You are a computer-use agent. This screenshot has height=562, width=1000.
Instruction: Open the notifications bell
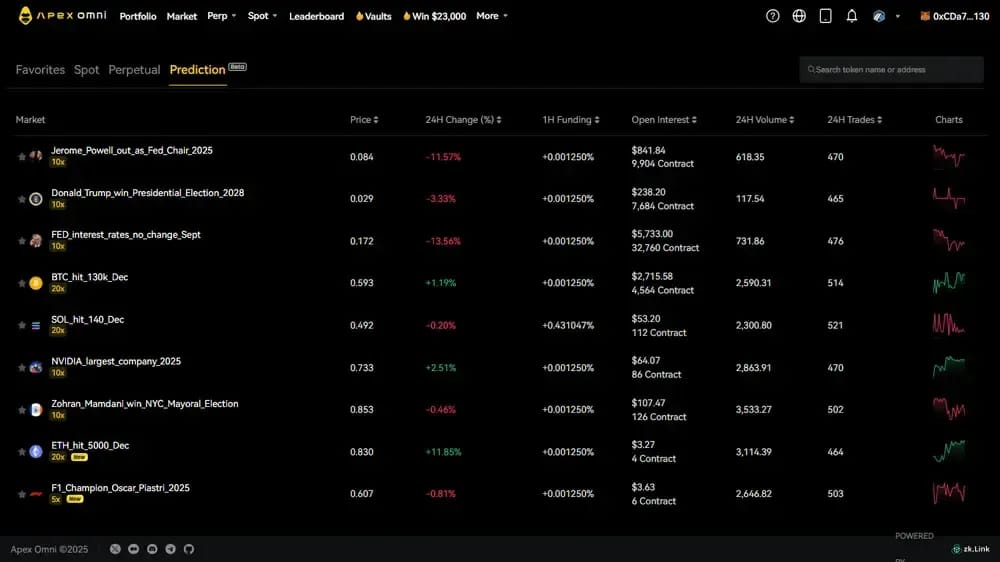[851, 16]
